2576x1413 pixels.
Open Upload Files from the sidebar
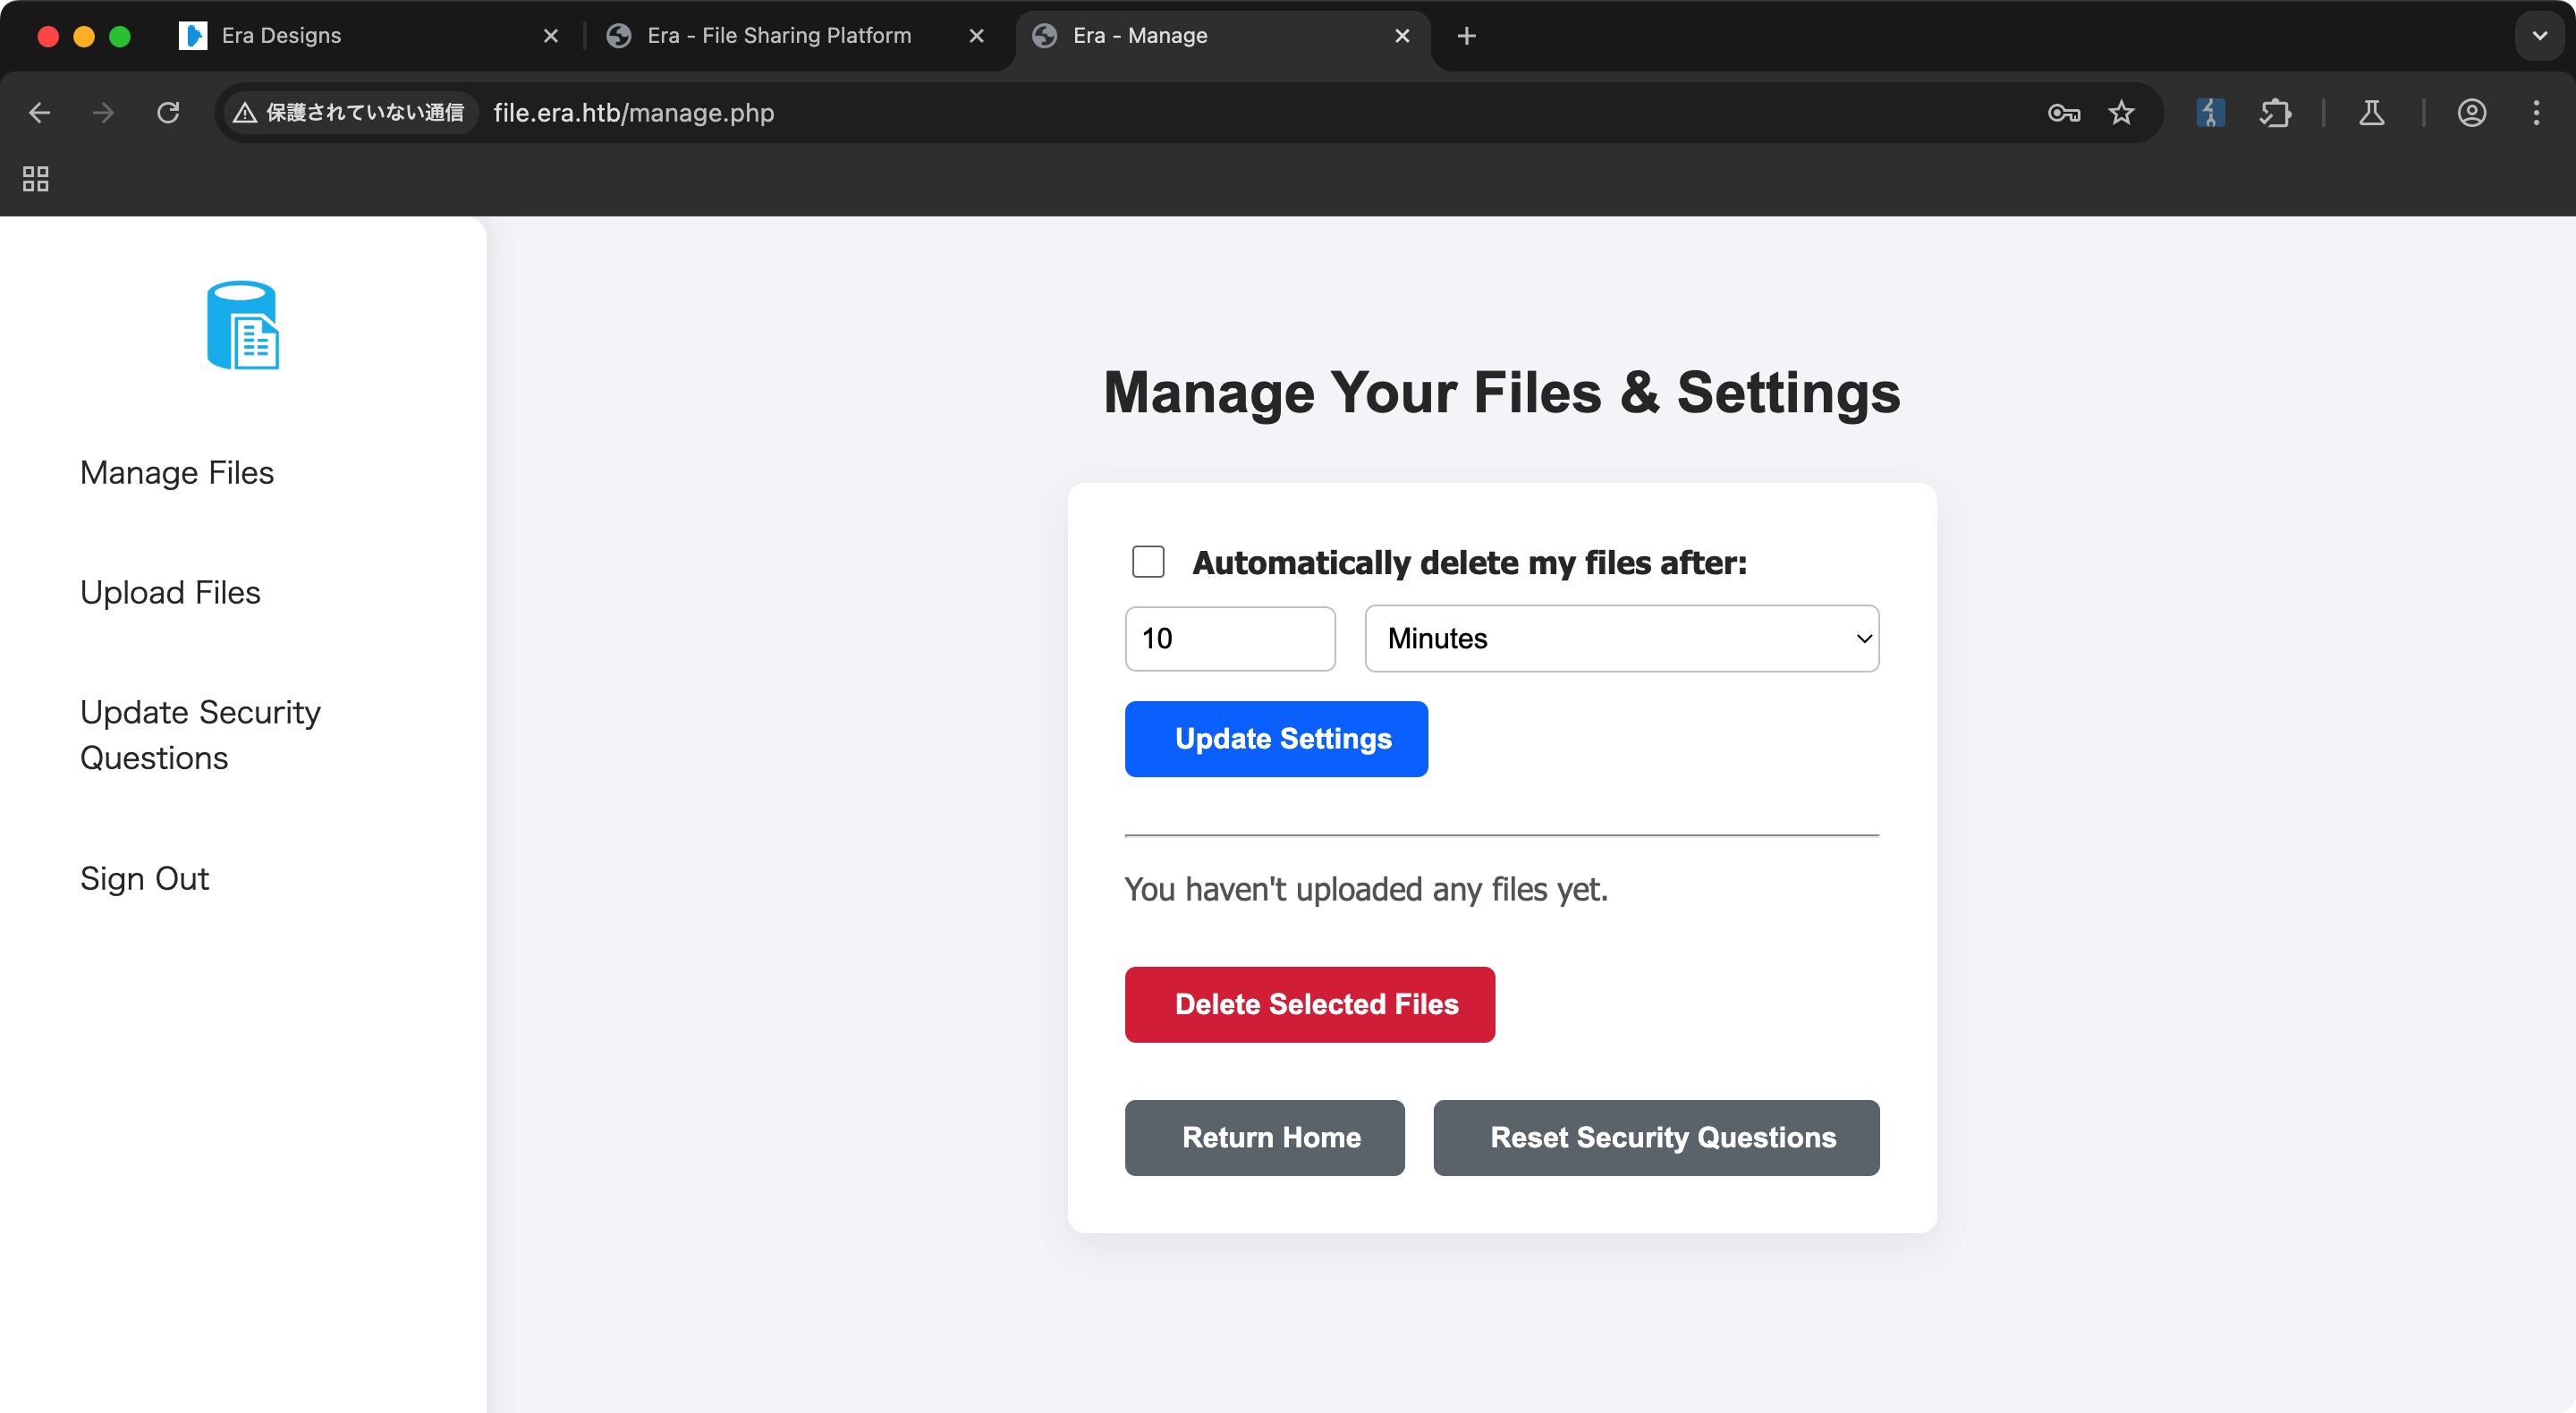(x=170, y=592)
